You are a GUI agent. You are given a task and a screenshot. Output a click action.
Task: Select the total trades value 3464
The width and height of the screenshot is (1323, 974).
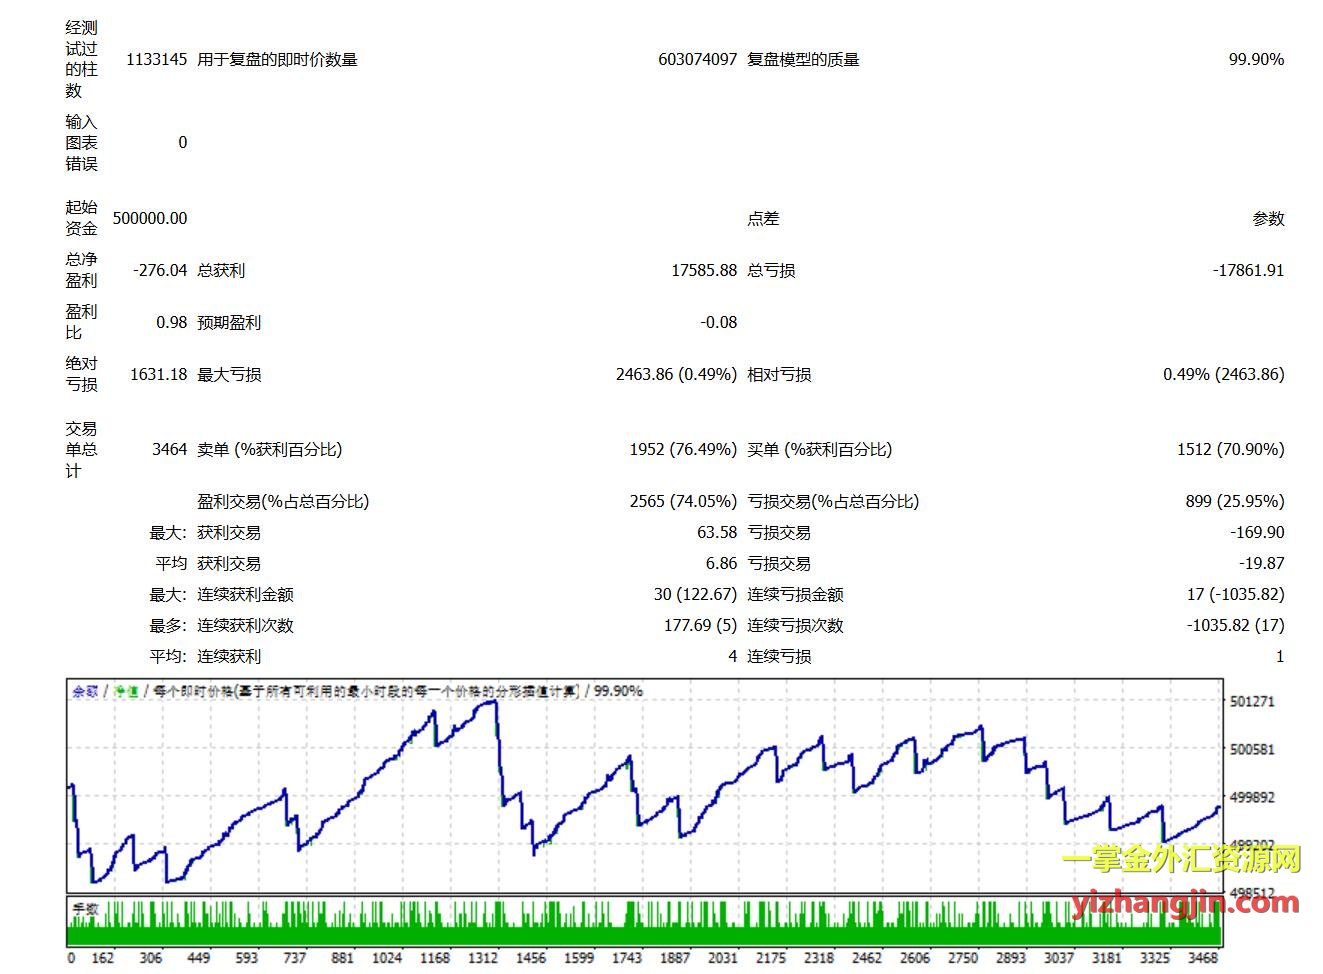pyautogui.click(x=169, y=450)
